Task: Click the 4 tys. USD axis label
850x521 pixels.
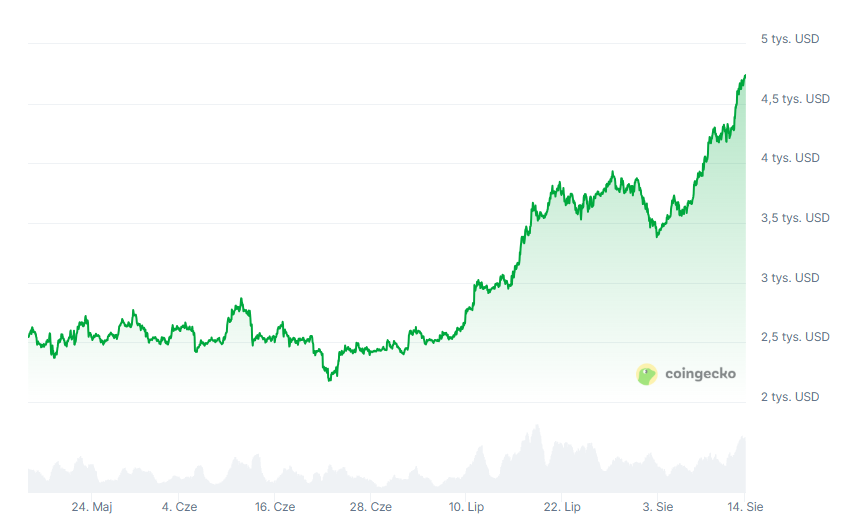Action: pyautogui.click(x=790, y=158)
